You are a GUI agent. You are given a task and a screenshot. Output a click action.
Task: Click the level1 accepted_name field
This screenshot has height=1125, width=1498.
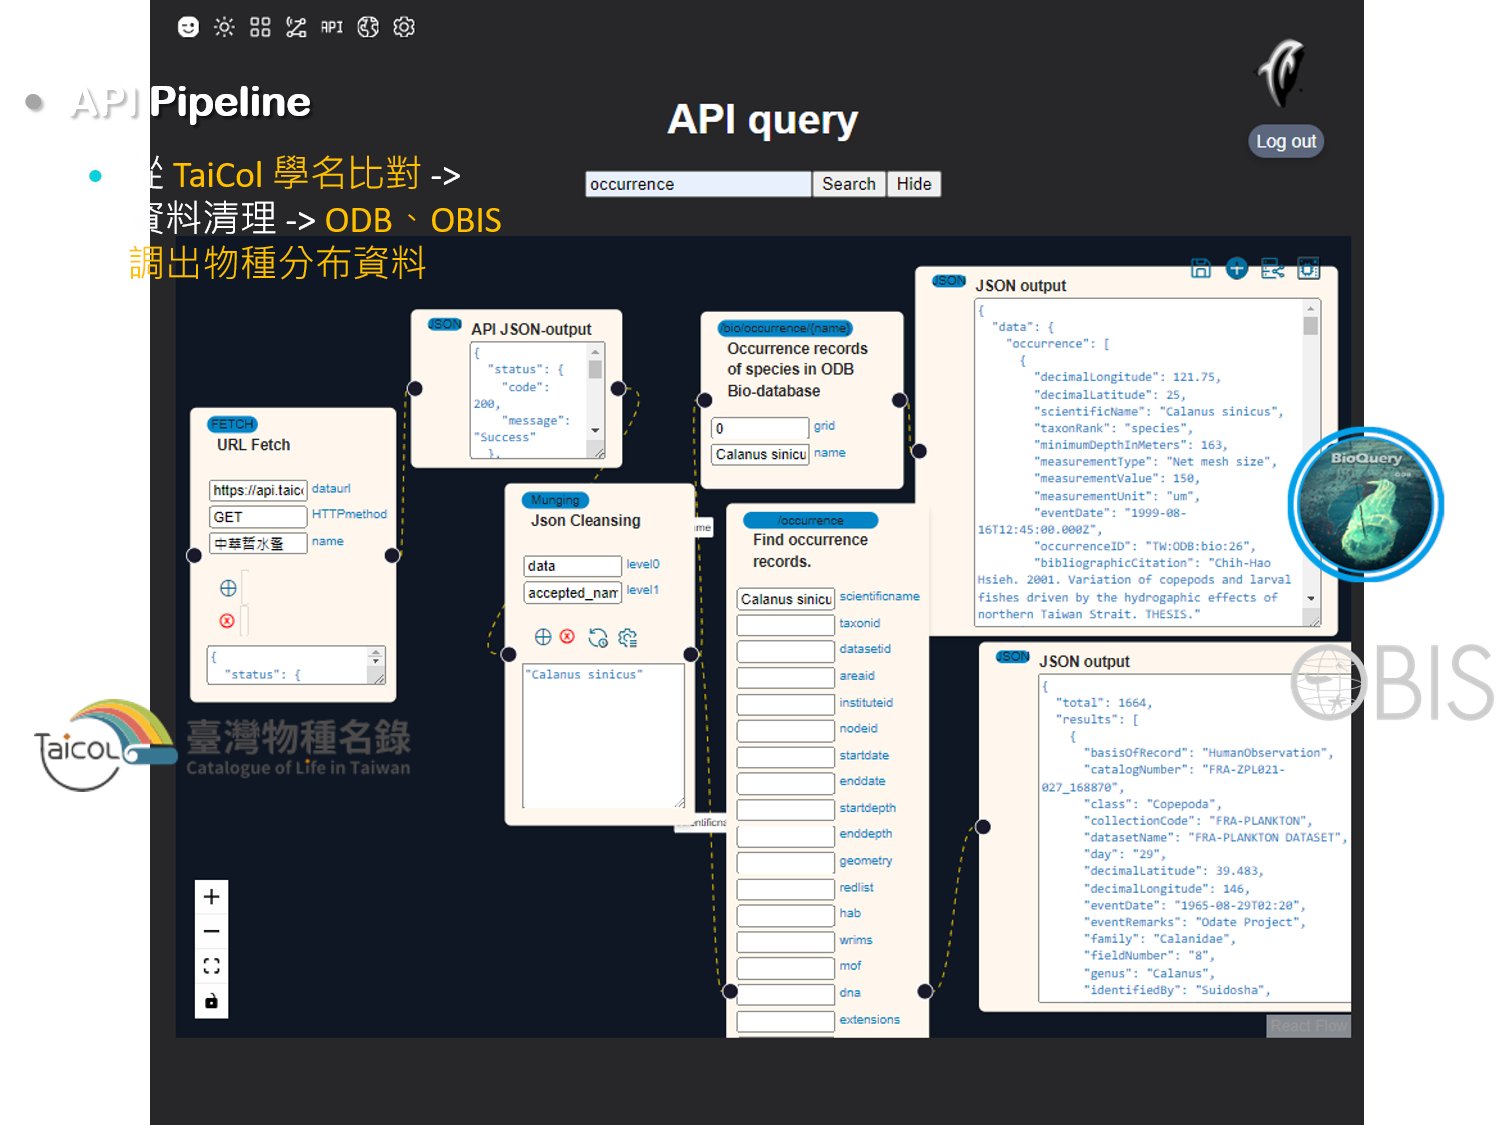click(x=572, y=593)
